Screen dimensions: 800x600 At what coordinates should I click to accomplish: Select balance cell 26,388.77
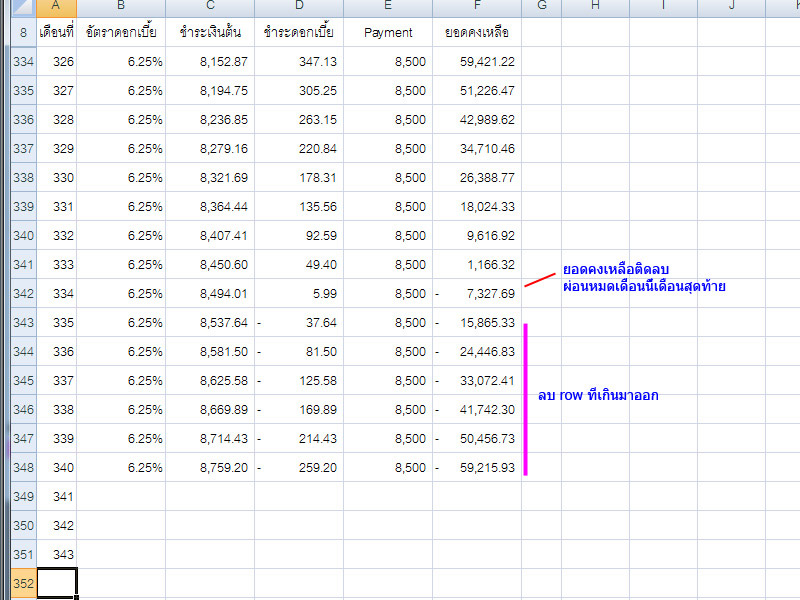[477, 178]
